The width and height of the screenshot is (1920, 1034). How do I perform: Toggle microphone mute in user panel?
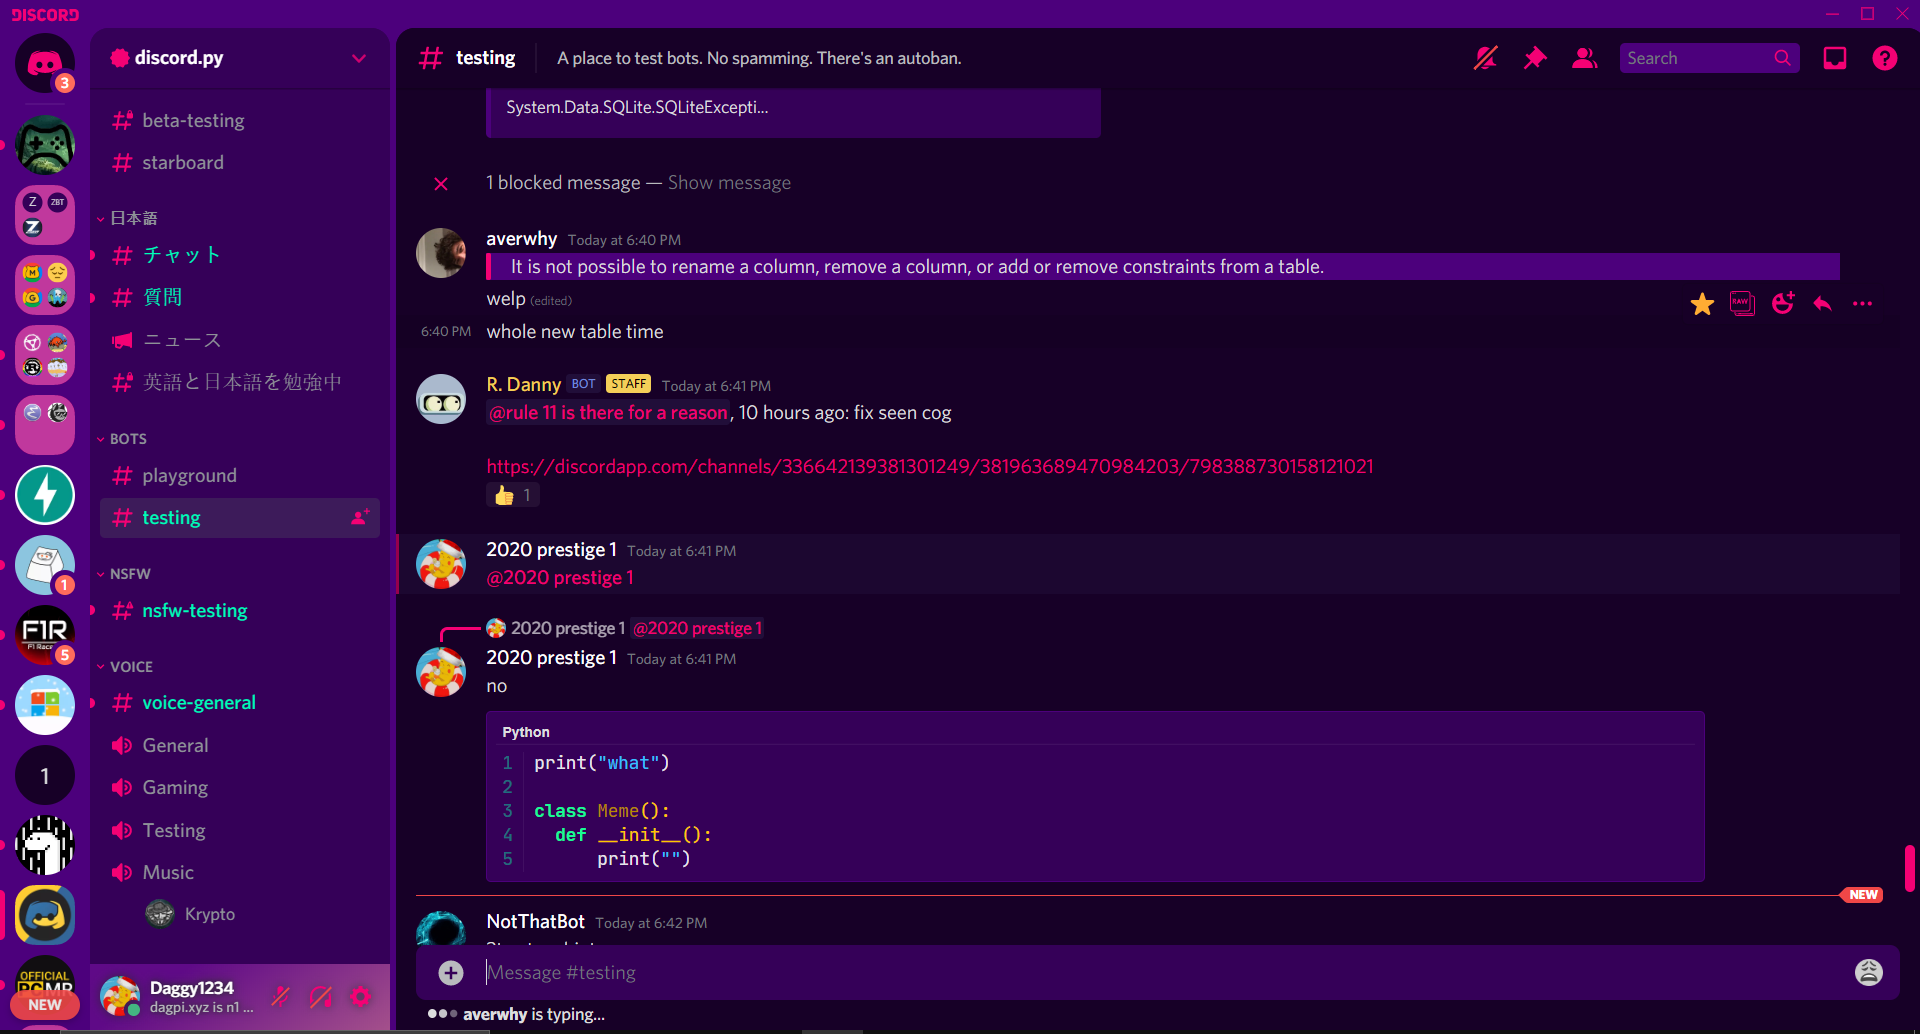tap(281, 996)
